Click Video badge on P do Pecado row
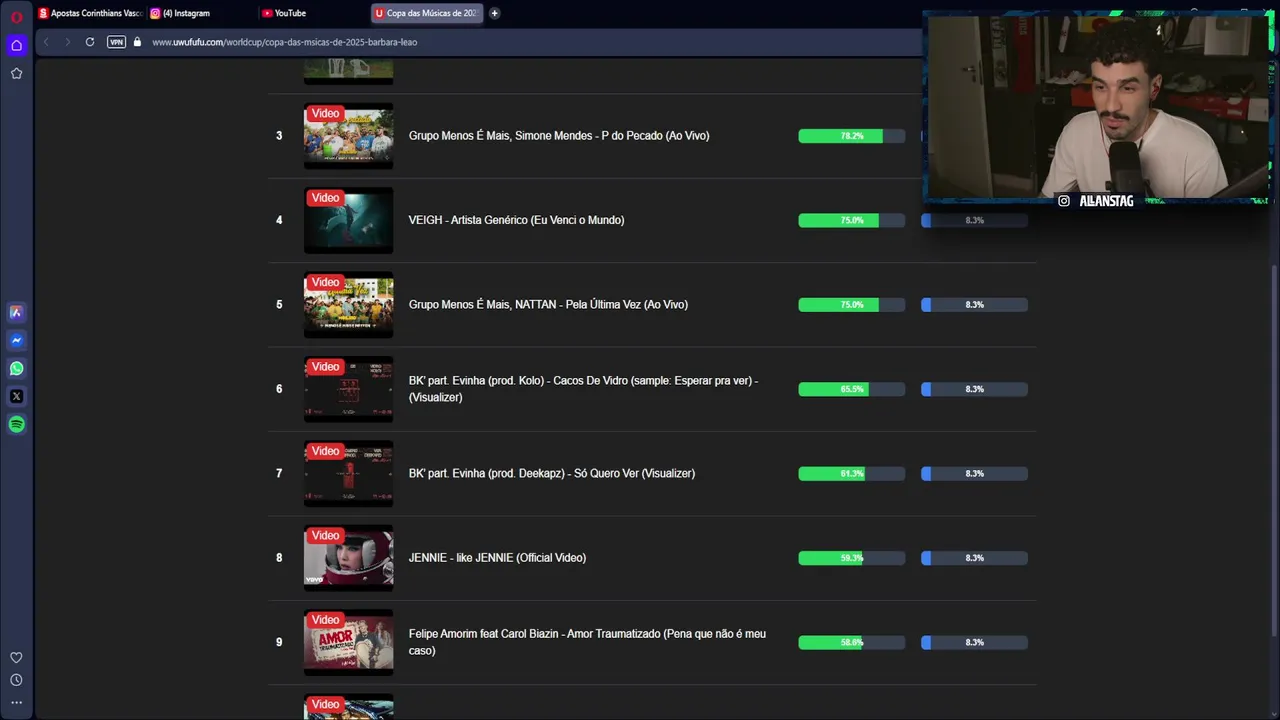This screenshot has width=1280, height=720. (x=325, y=113)
